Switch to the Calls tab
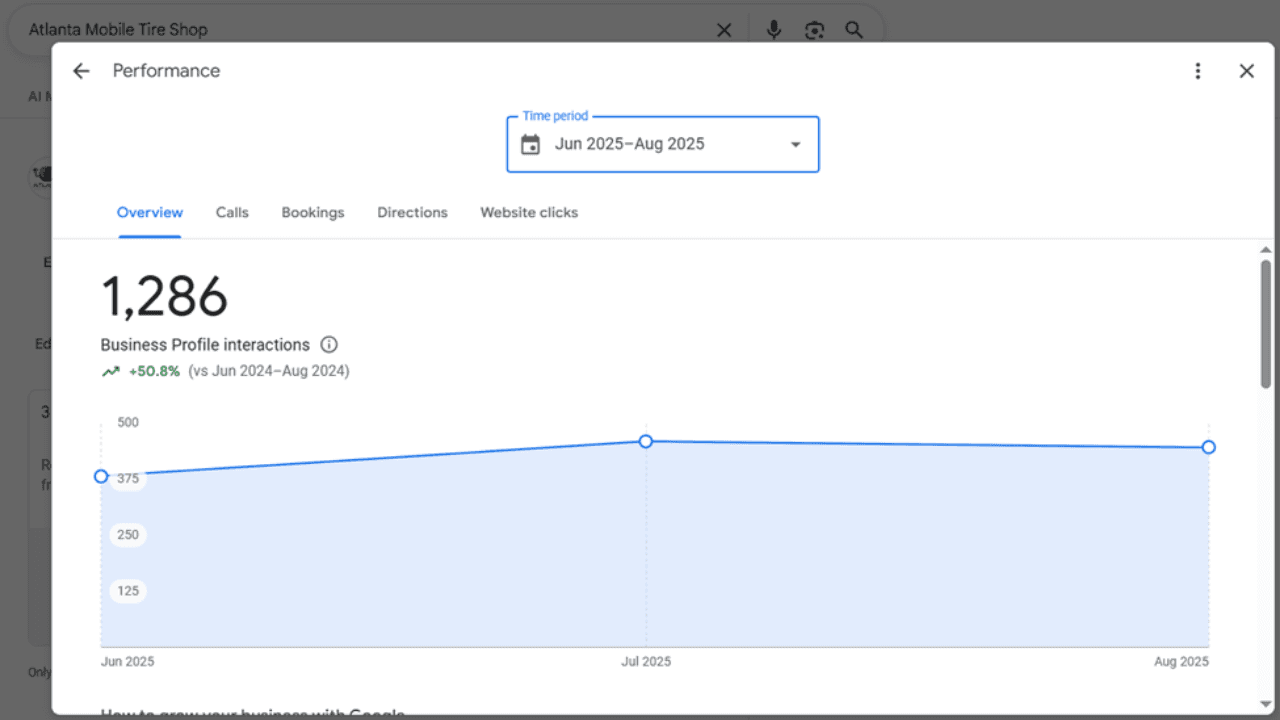 pyautogui.click(x=232, y=212)
